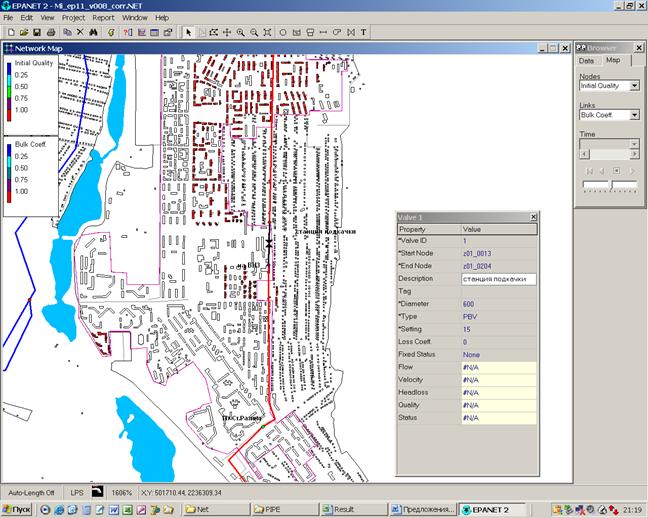Viewport: 648px width, 518px height.
Task: Select the Add Pipe tool
Action: [322, 32]
